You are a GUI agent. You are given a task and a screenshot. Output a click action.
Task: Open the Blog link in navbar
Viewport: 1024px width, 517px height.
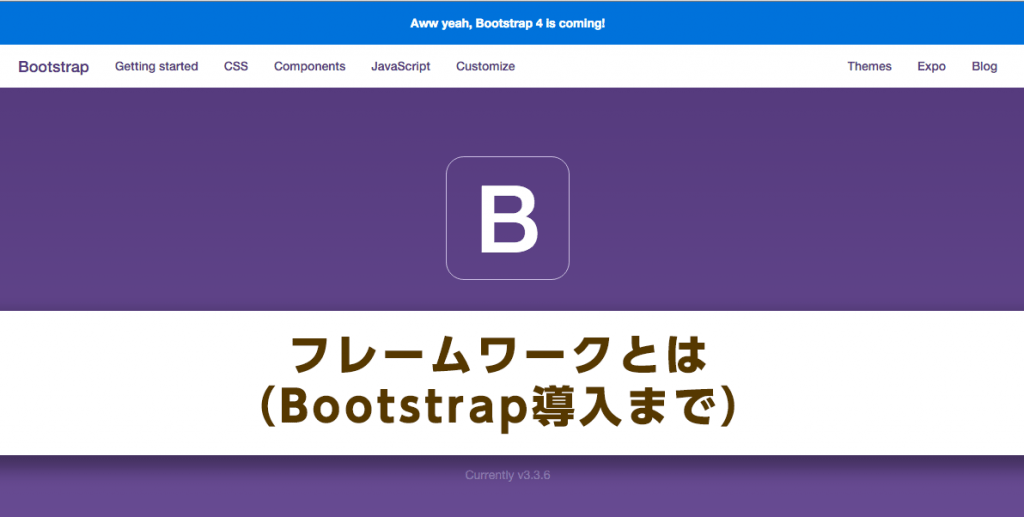tap(984, 67)
